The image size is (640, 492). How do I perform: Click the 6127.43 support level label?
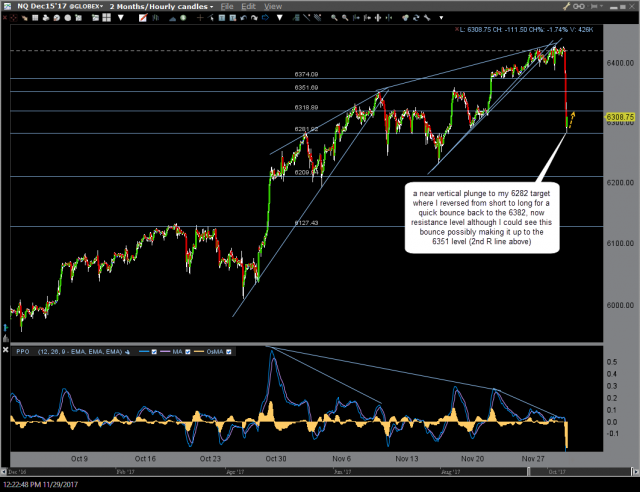pyautogui.click(x=306, y=223)
